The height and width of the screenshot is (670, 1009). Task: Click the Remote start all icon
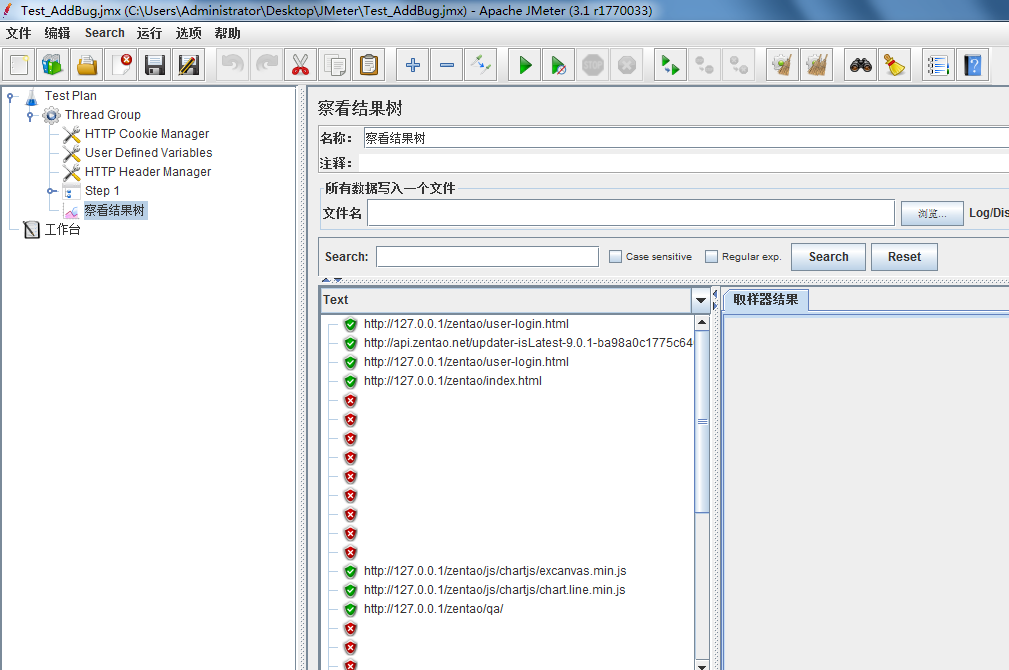[x=670, y=64]
